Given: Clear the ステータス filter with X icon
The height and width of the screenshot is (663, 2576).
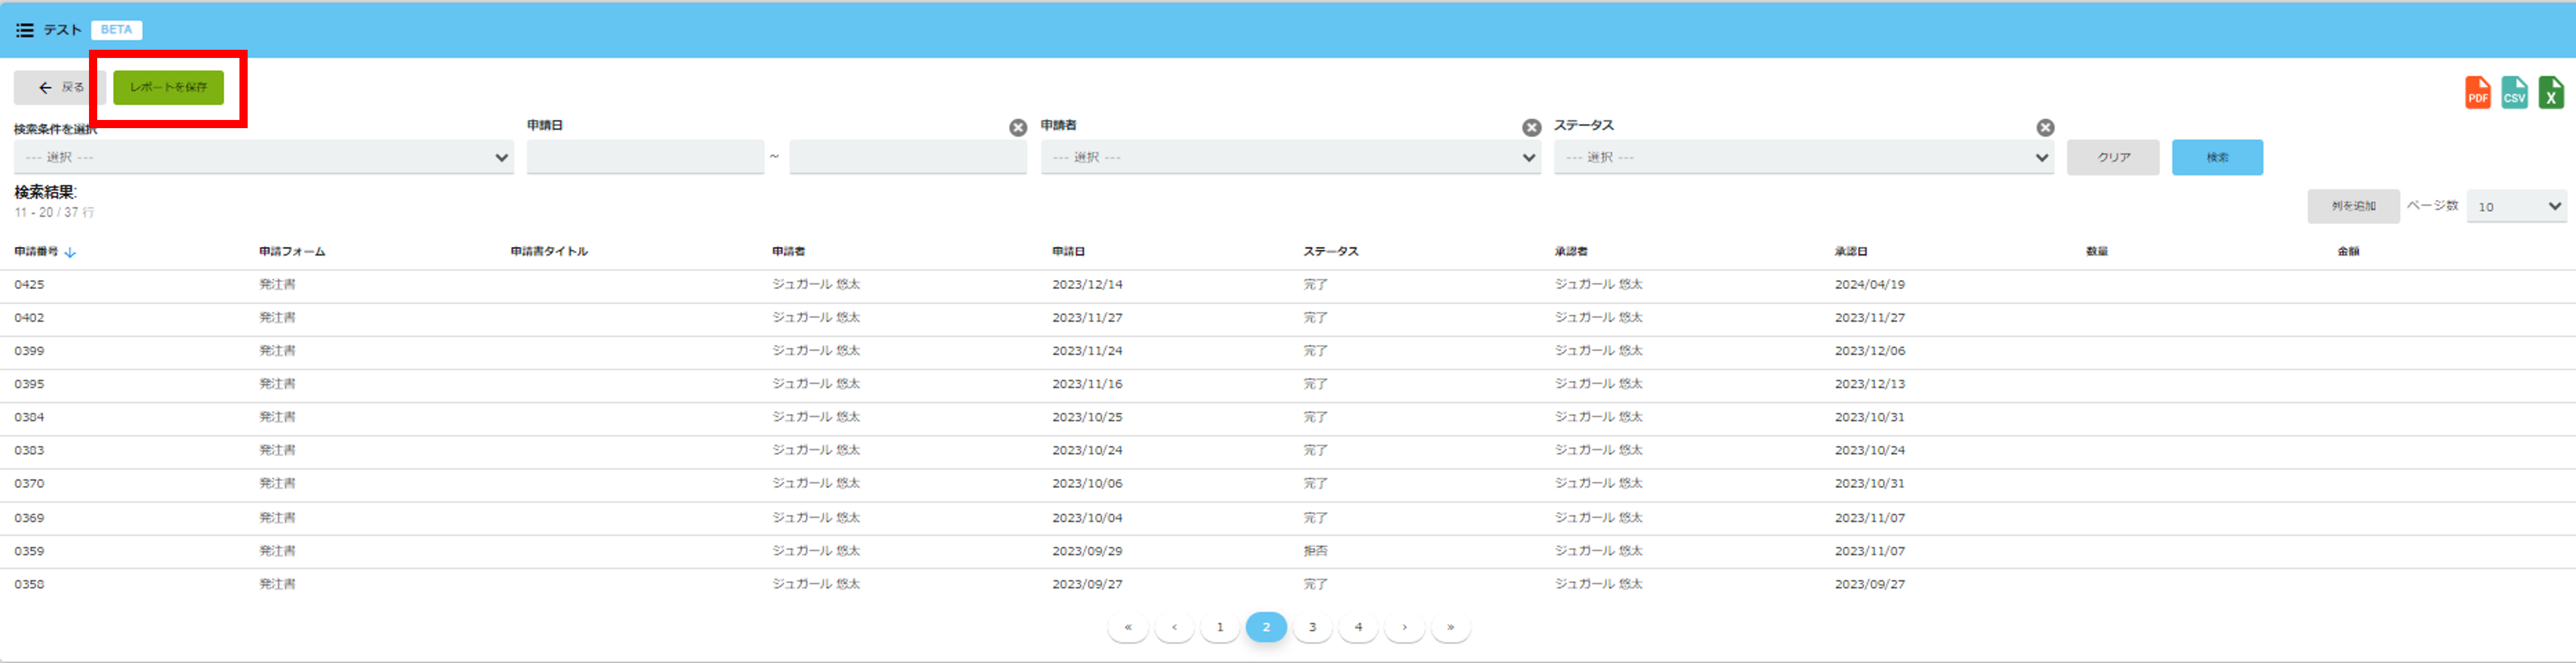Looking at the screenshot, I should [2045, 128].
